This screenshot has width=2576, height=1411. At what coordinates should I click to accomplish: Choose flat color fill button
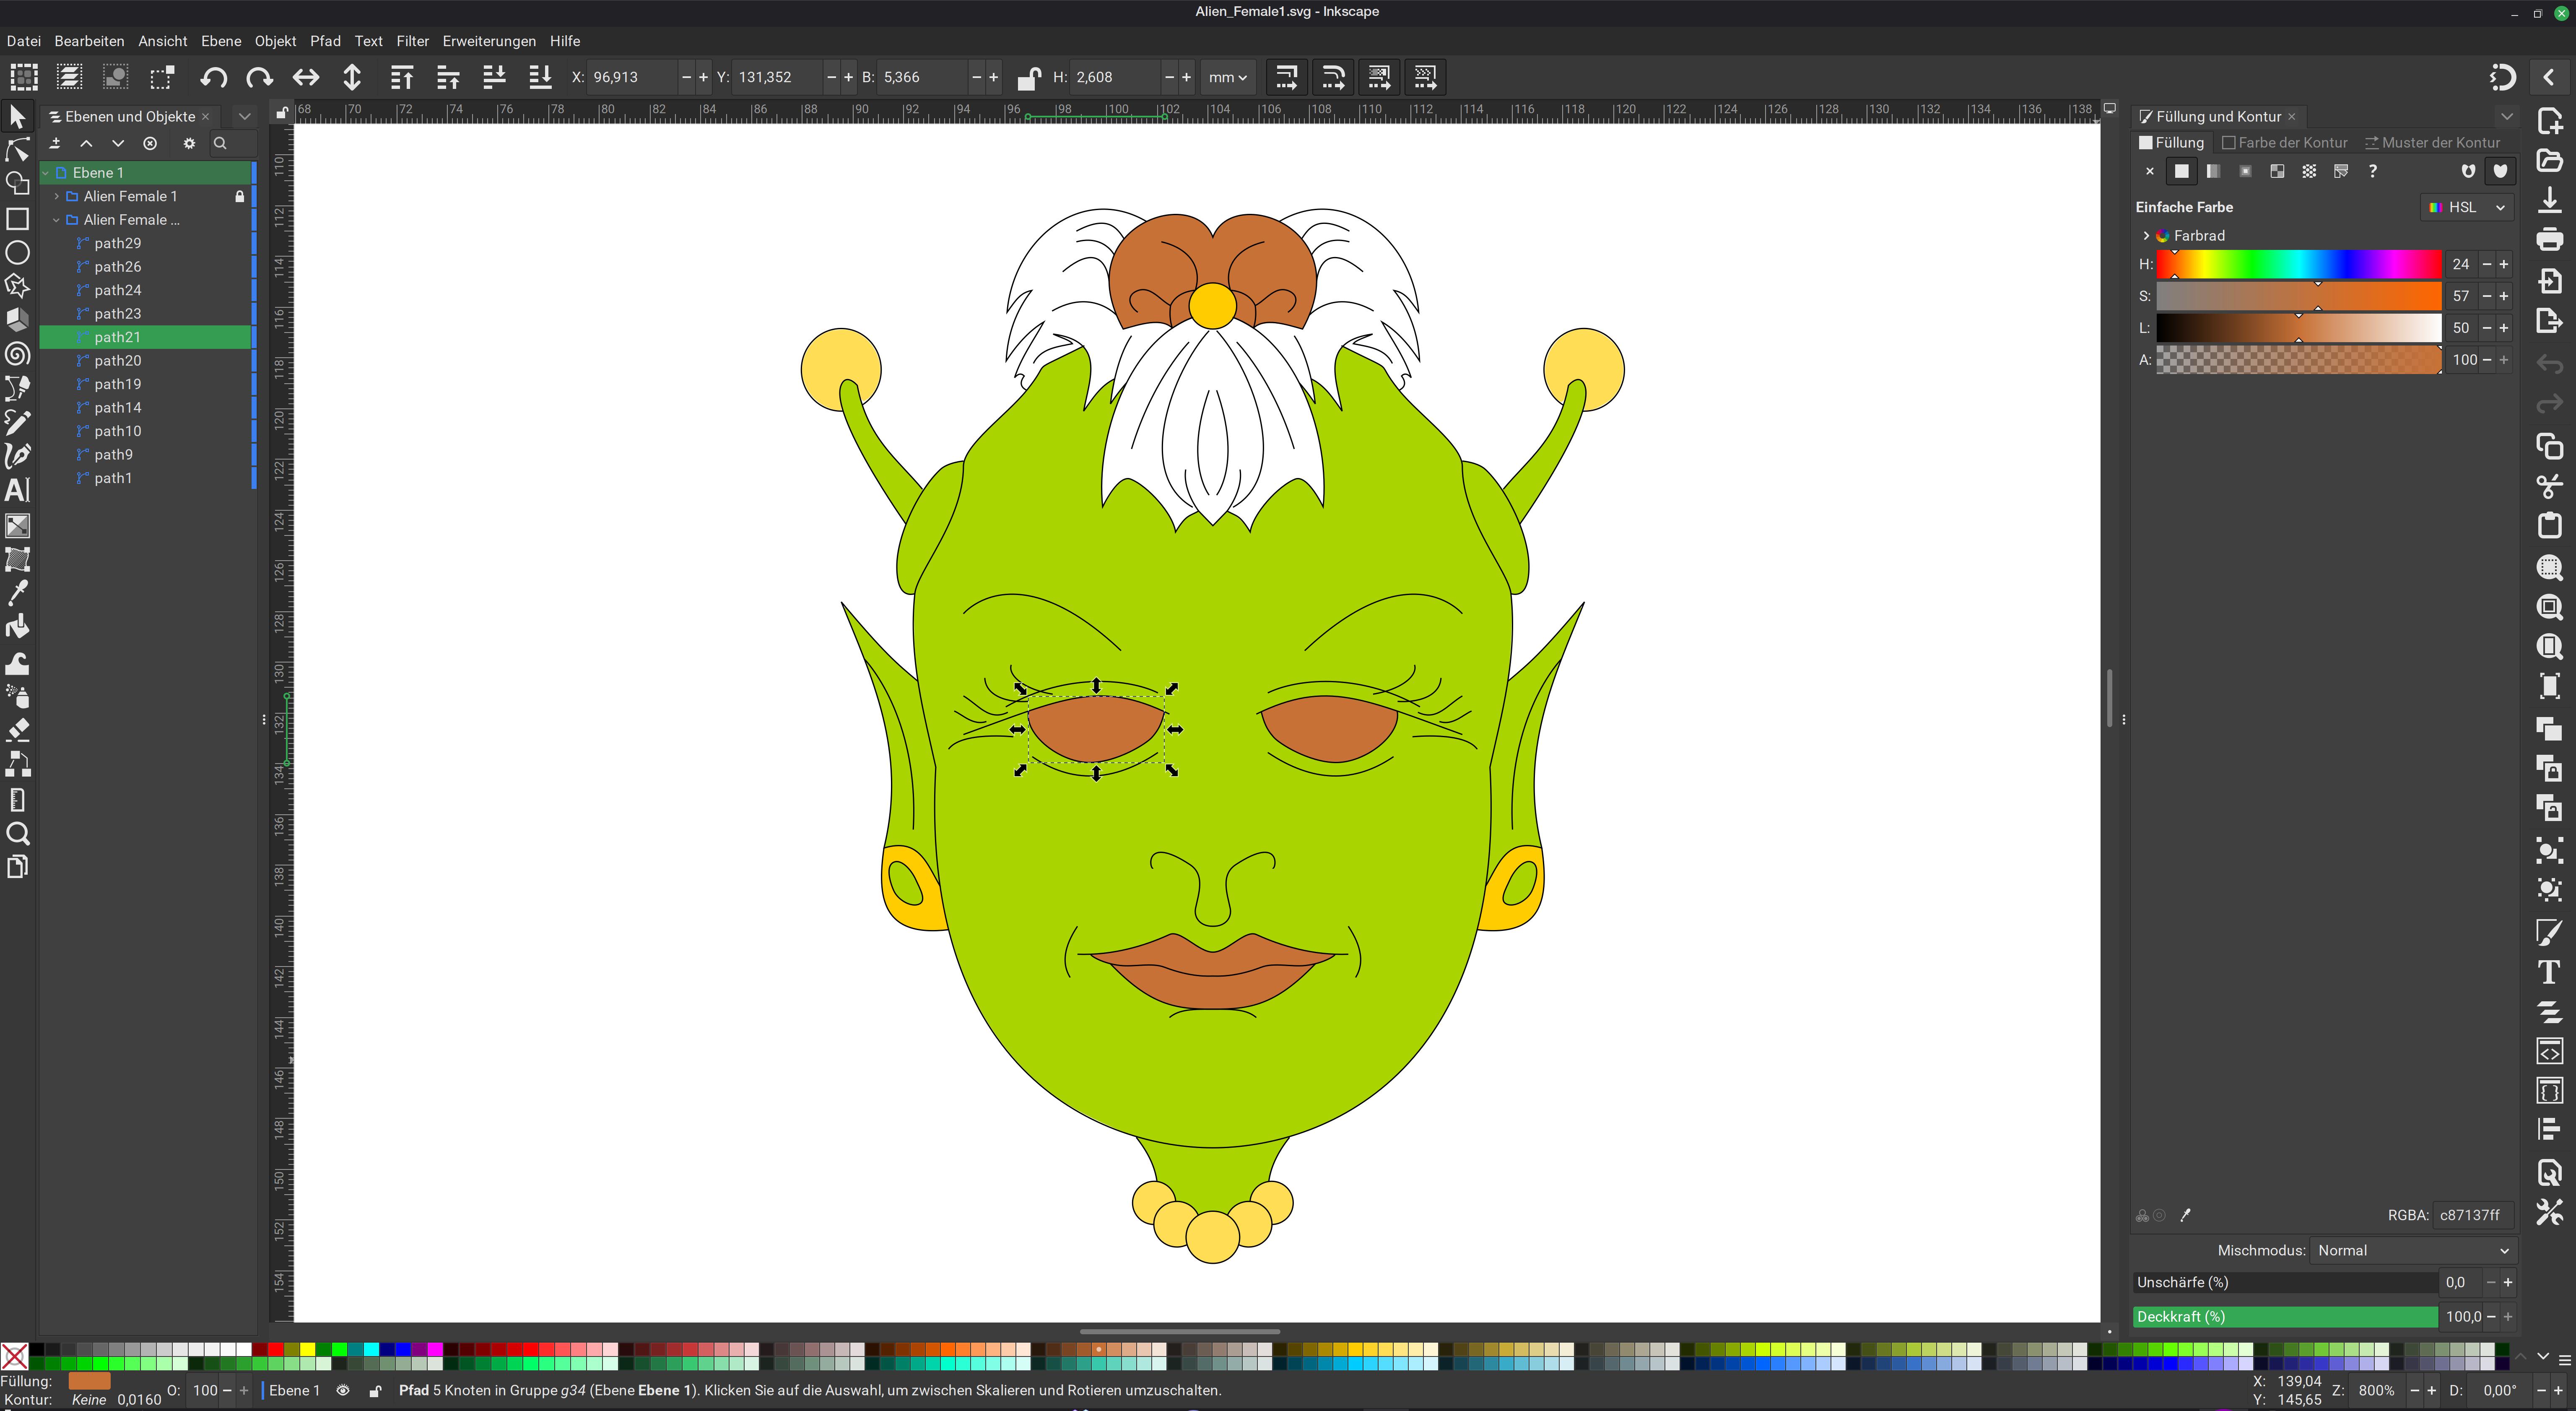2181,172
